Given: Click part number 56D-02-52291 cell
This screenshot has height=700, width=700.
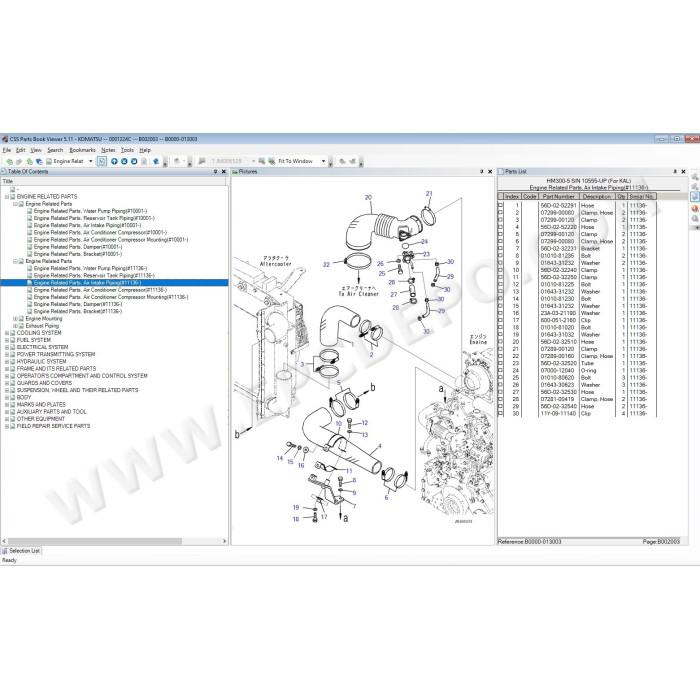Looking at the screenshot, I should [x=558, y=206].
